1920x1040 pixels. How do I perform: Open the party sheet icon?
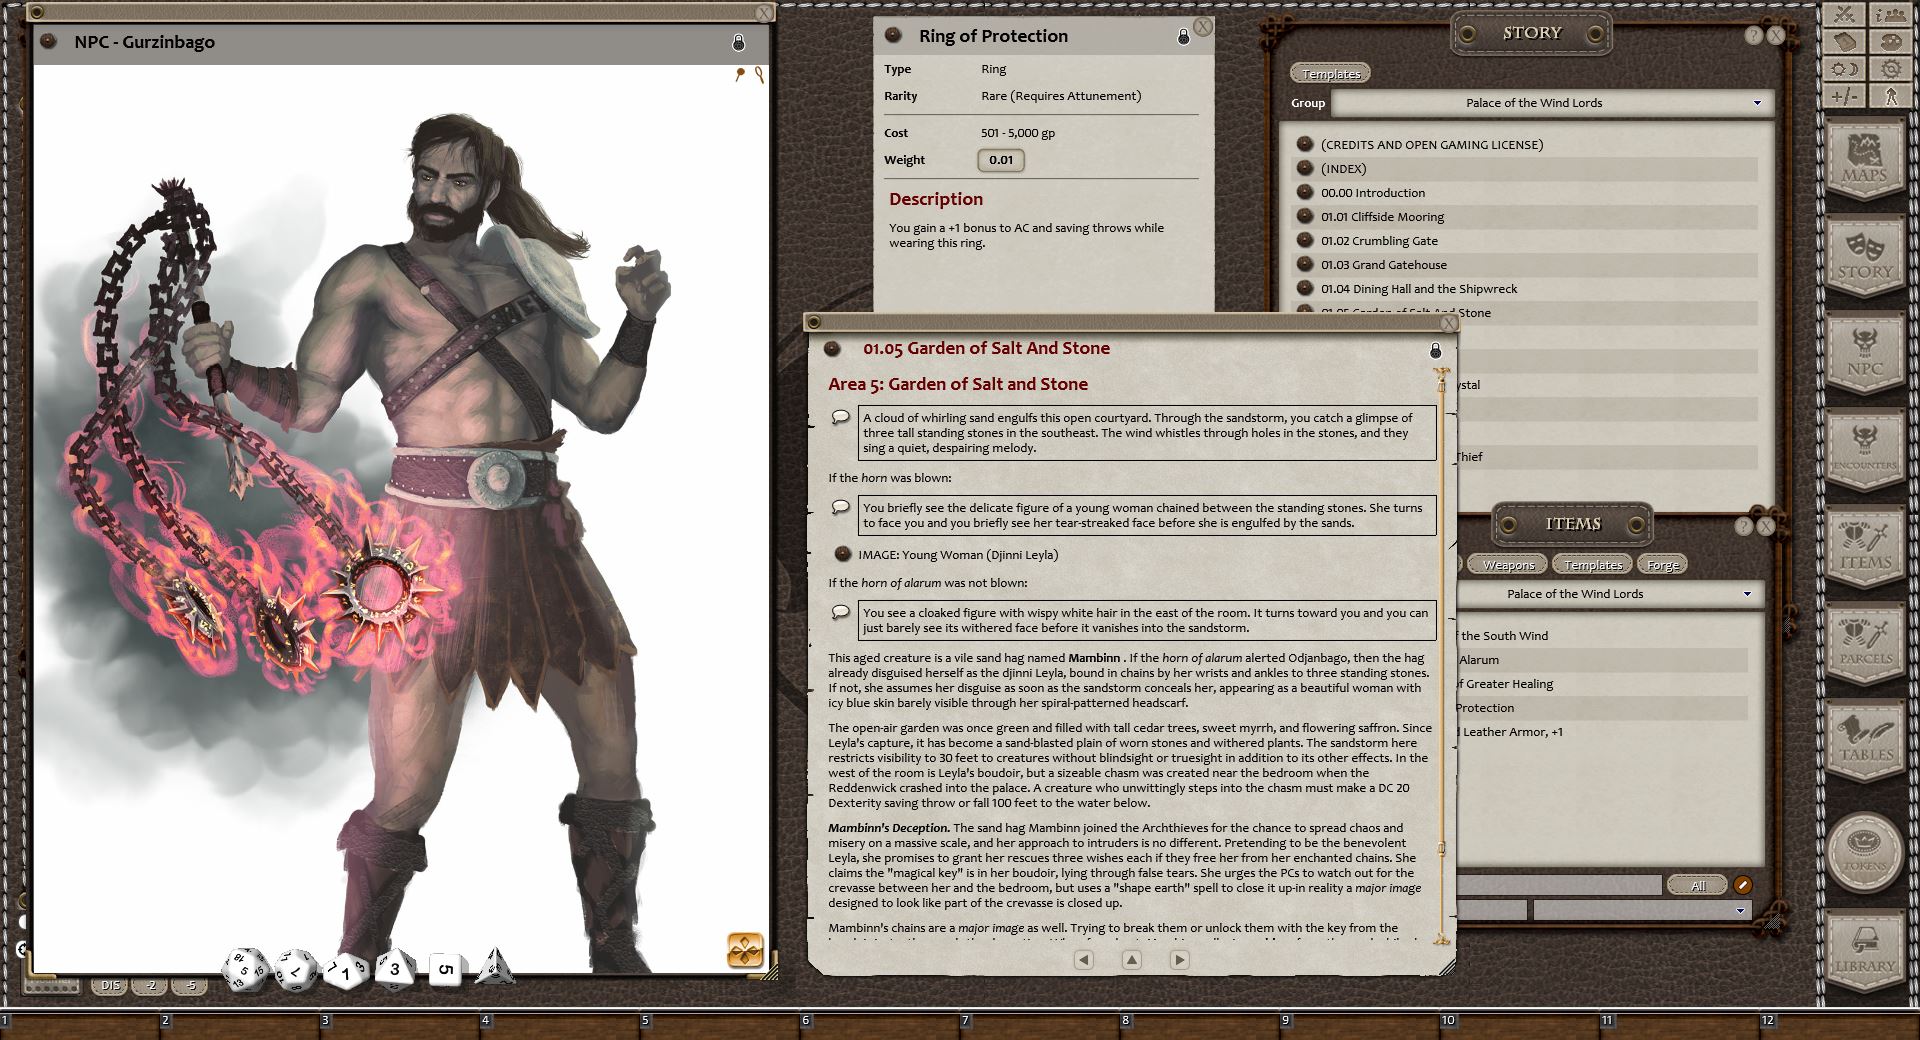pos(1890,15)
